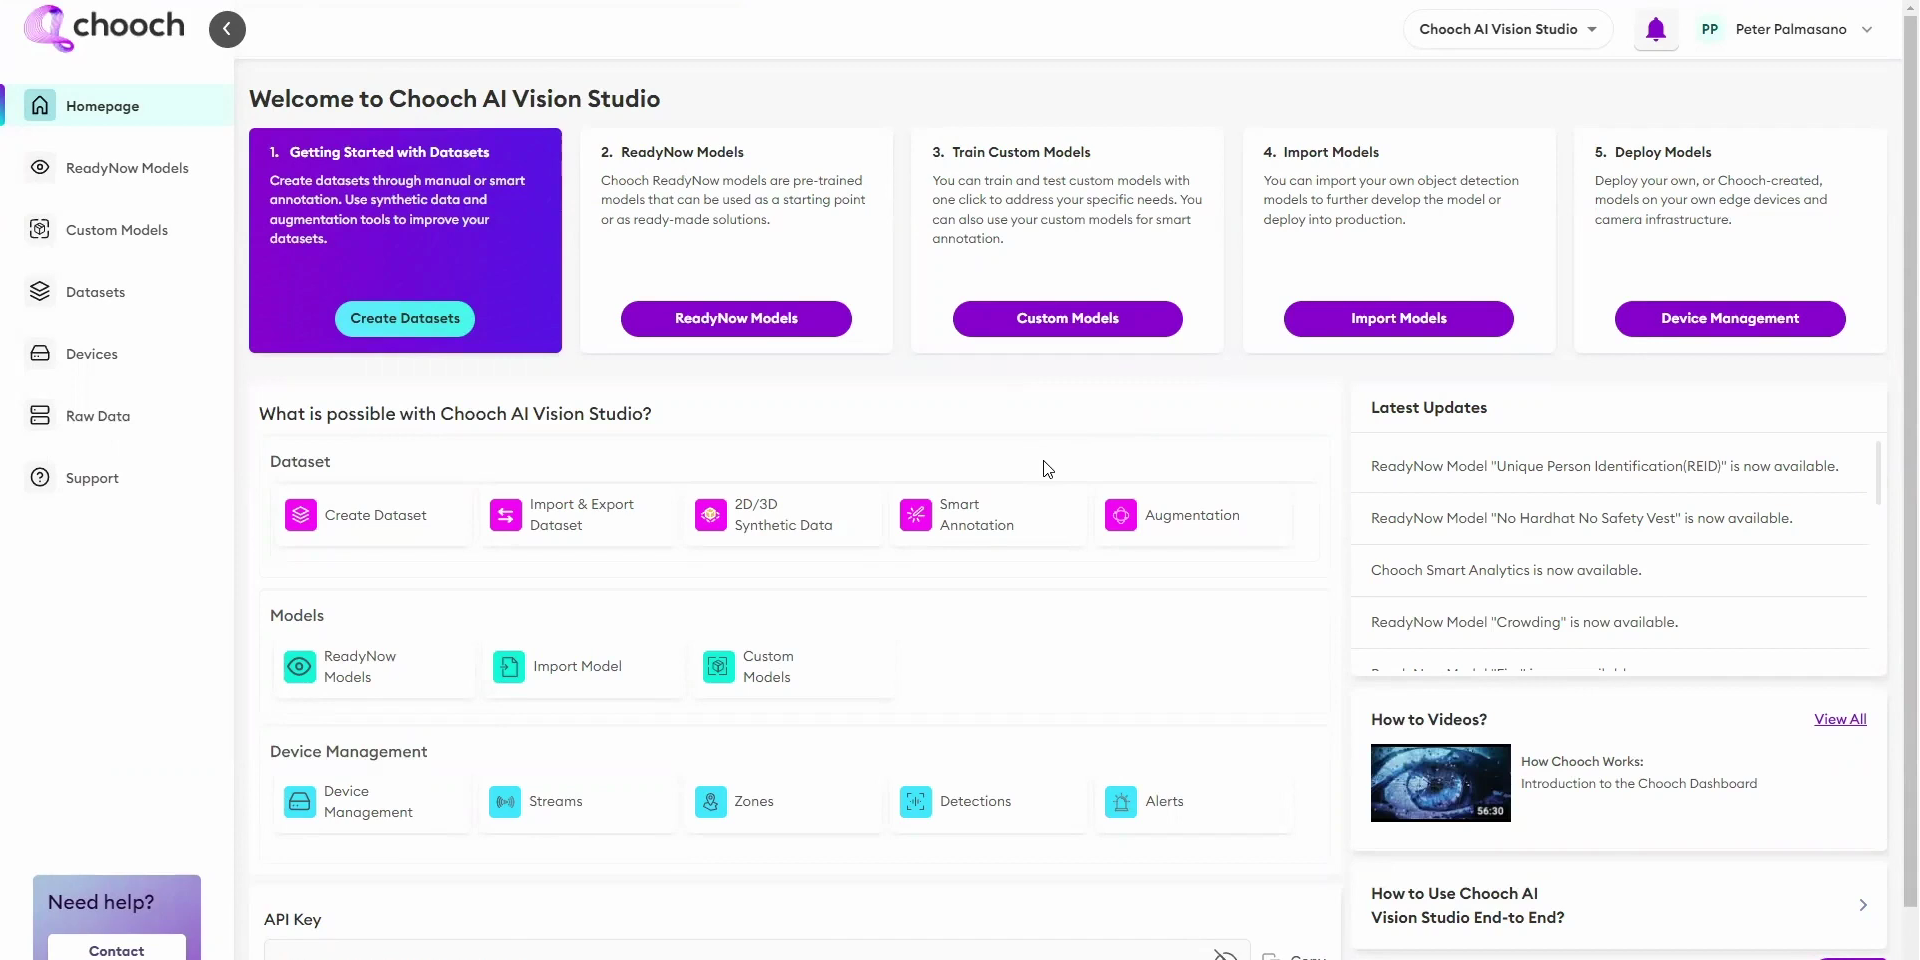Toggle API key visibility eye icon
The height and width of the screenshot is (960, 1920).
tap(1225, 954)
